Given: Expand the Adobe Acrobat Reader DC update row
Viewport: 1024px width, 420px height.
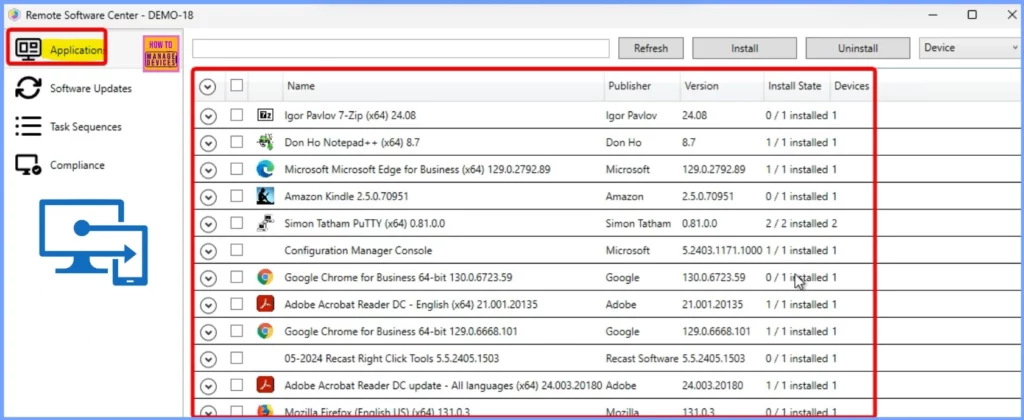Looking at the screenshot, I should coord(208,387).
